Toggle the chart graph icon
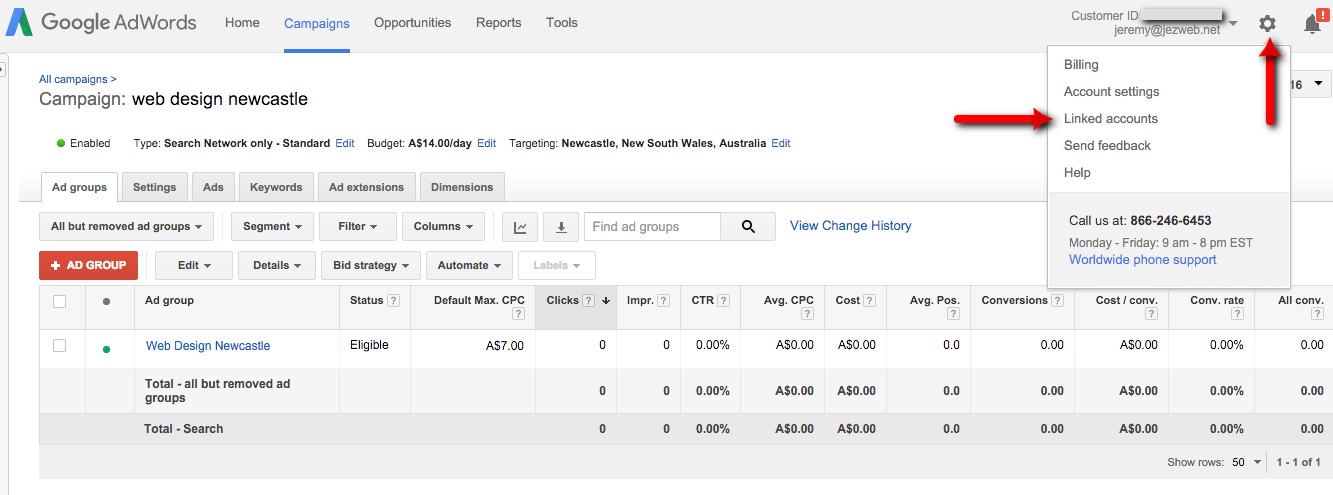 tap(520, 227)
